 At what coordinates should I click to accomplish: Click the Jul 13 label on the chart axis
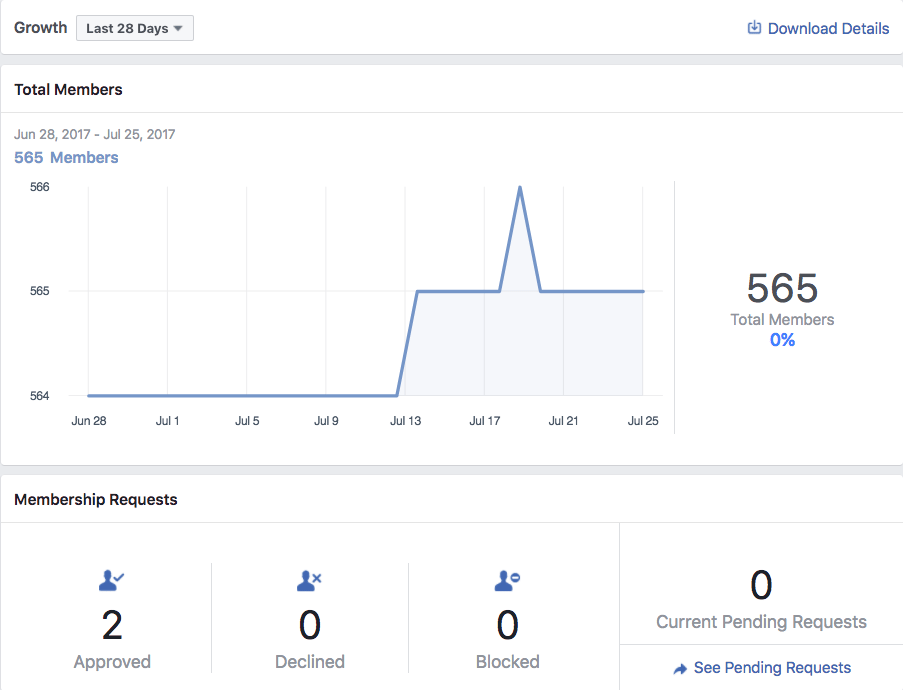pyautogui.click(x=405, y=421)
